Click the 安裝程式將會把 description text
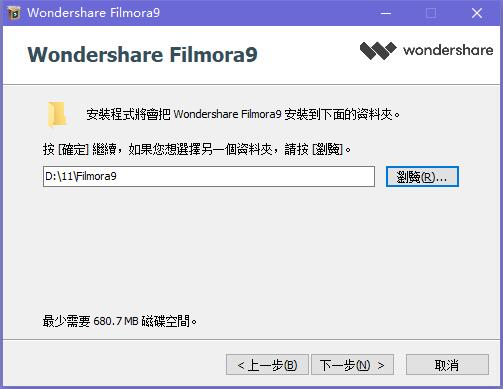This screenshot has height=389, width=503. [x=243, y=114]
